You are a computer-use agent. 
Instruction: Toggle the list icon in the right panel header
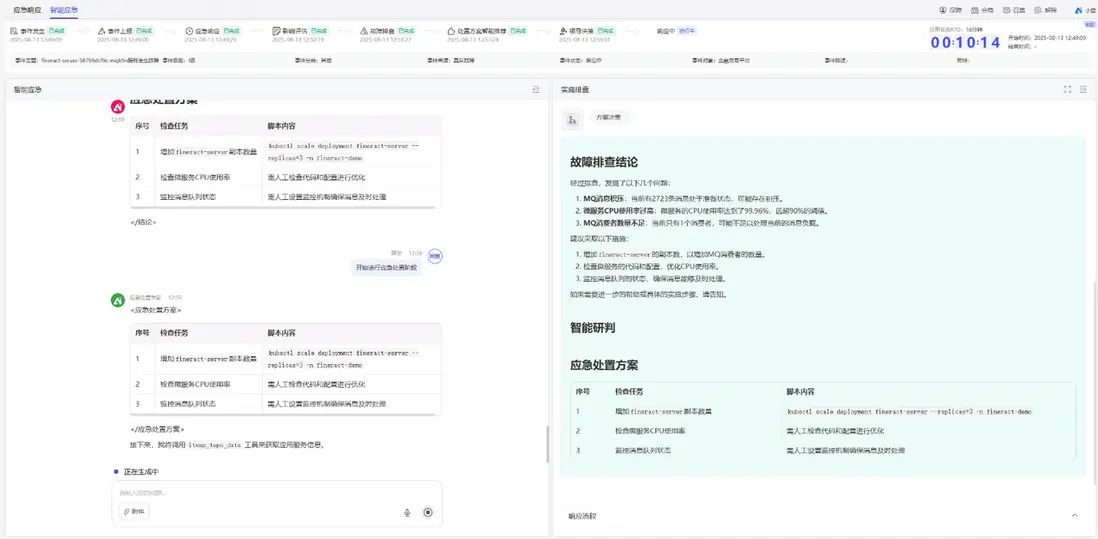coord(1084,90)
